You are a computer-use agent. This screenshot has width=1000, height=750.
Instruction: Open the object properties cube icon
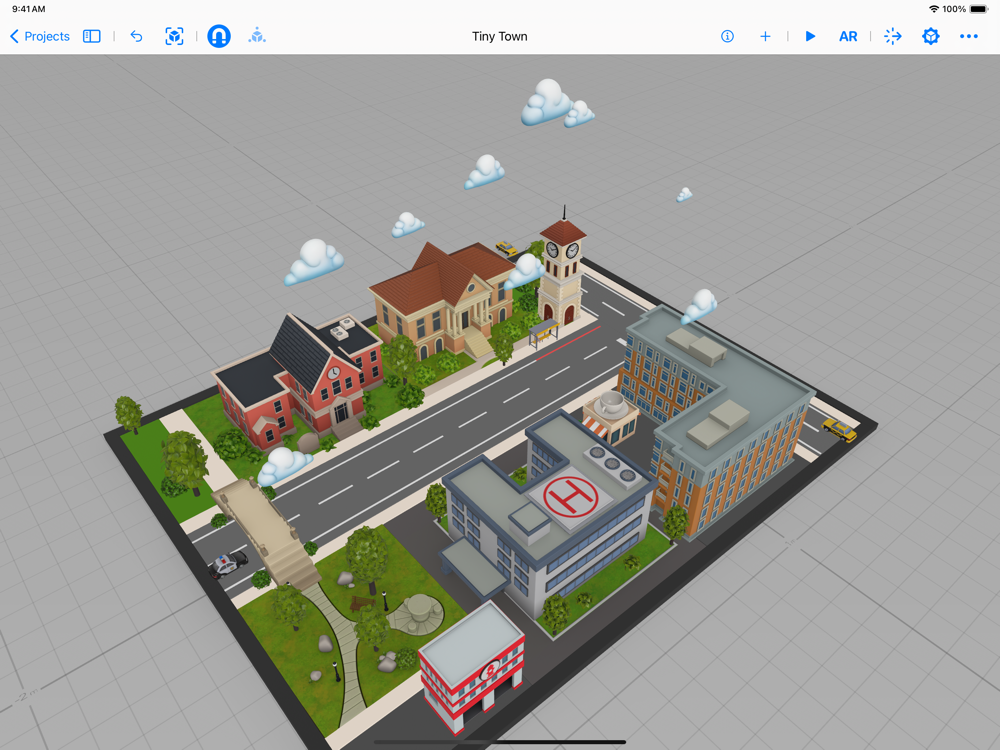(931, 36)
